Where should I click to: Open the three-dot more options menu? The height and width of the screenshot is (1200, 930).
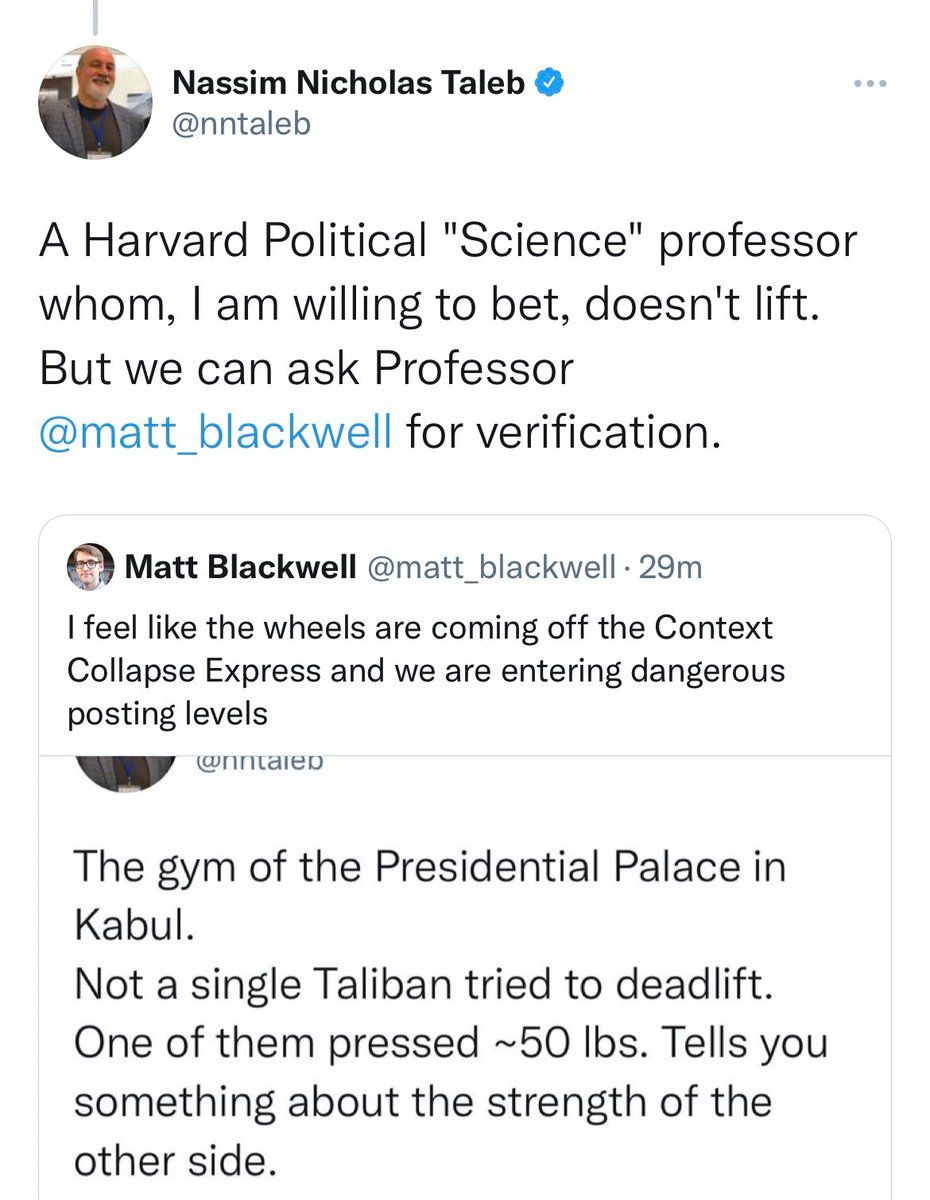click(870, 85)
